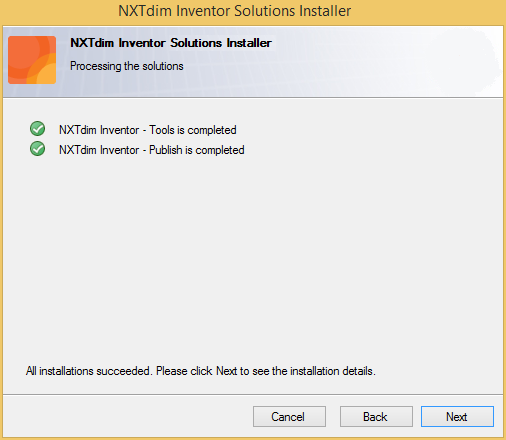Click the decorative header banner background
Viewport: 506px width, 440px height.
pyautogui.click(x=383, y=62)
